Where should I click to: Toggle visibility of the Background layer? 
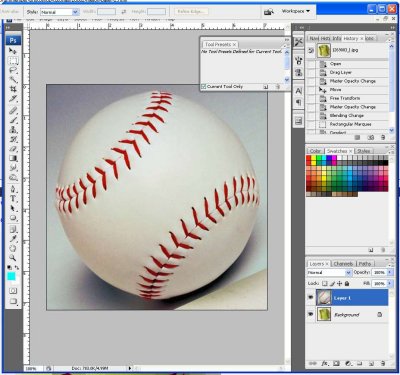click(x=310, y=314)
